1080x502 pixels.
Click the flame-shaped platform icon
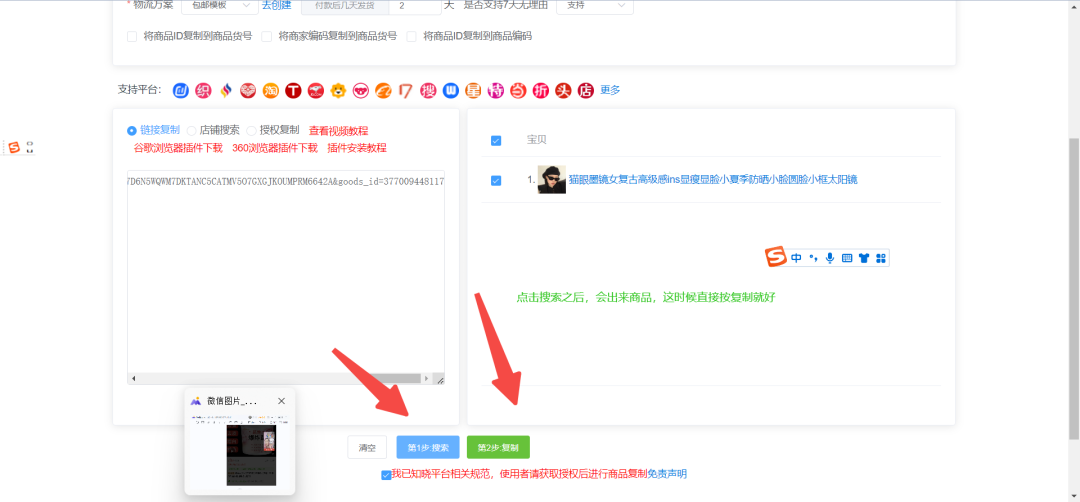[x=225, y=90]
